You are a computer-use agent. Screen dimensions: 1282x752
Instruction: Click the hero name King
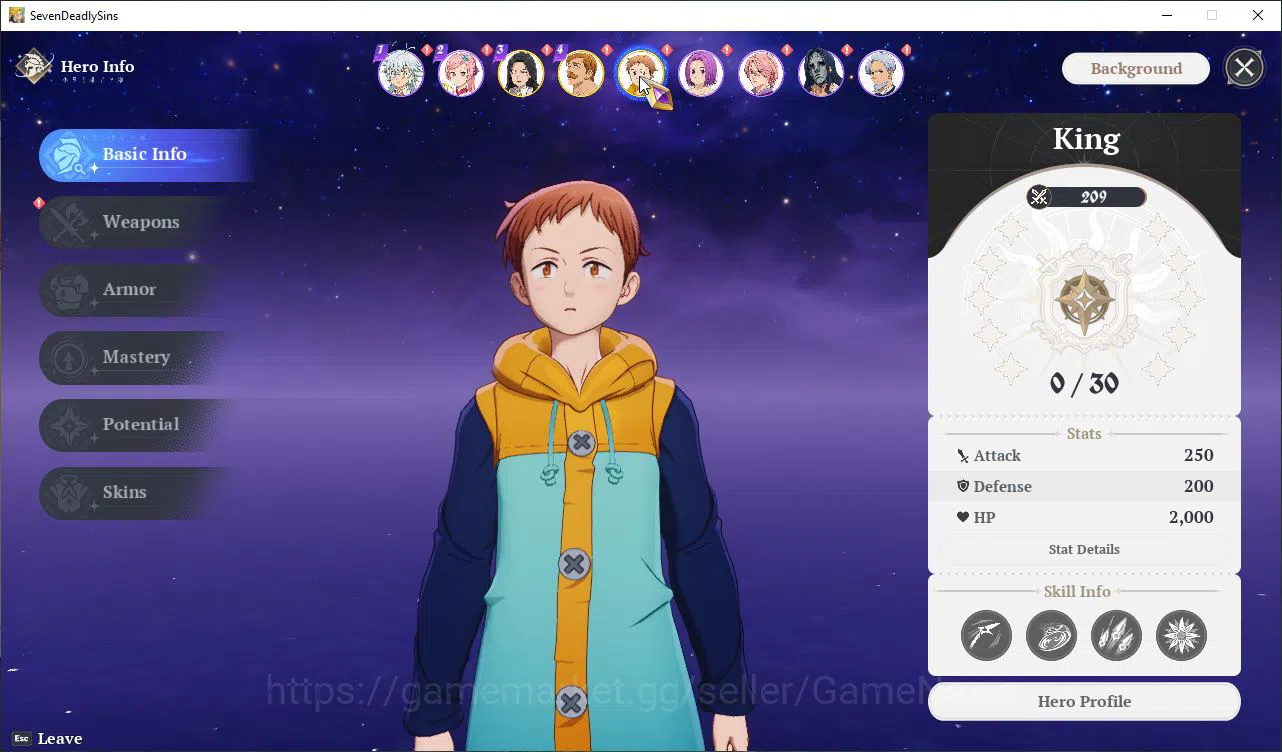coord(1086,139)
